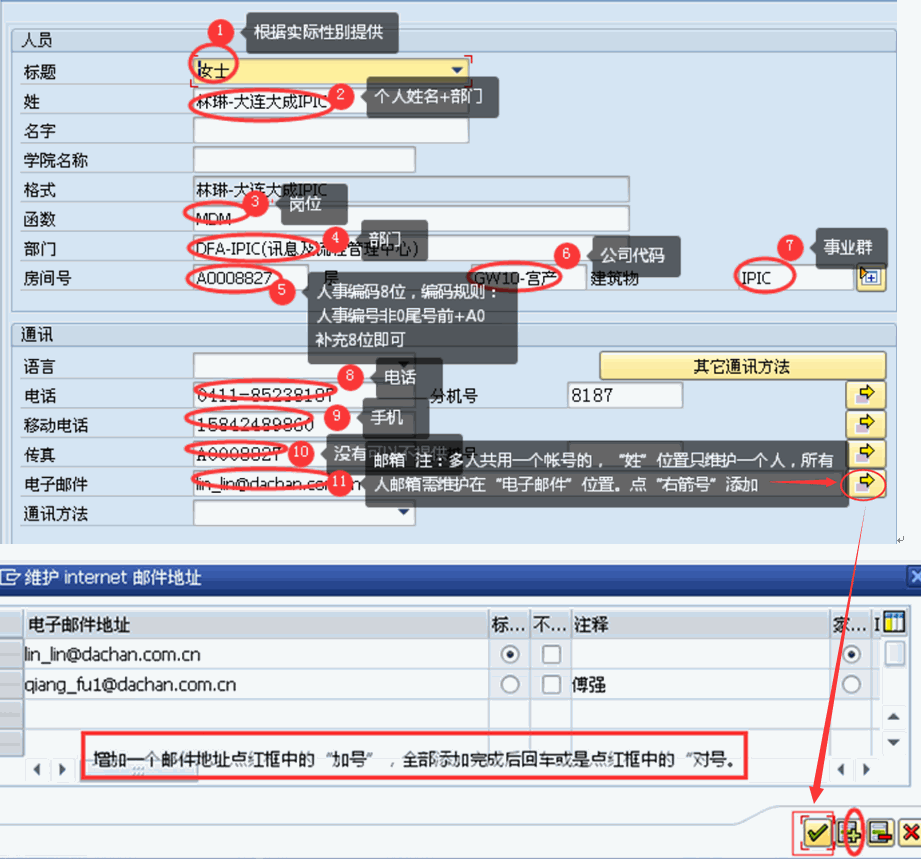The width and height of the screenshot is (921, 859).
Task: Click inside the 名字 input field
Action: [330, 130]
